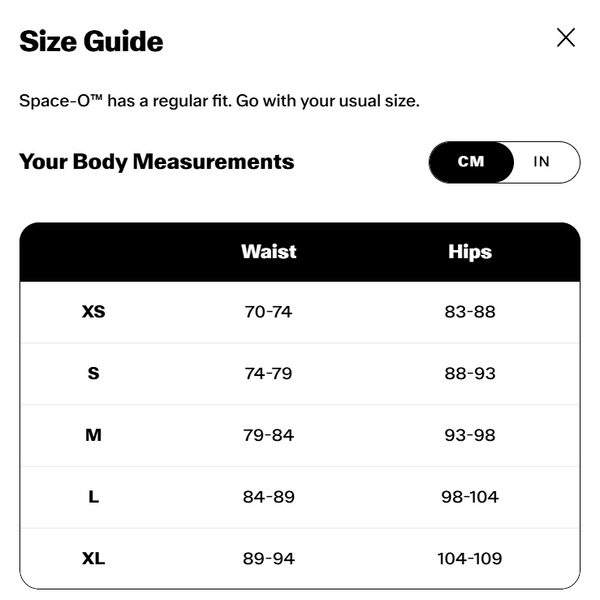Viewport: 600px width, 600px height.
Task: Click the 104-109 hips value for XL
Action: [470, 559]
